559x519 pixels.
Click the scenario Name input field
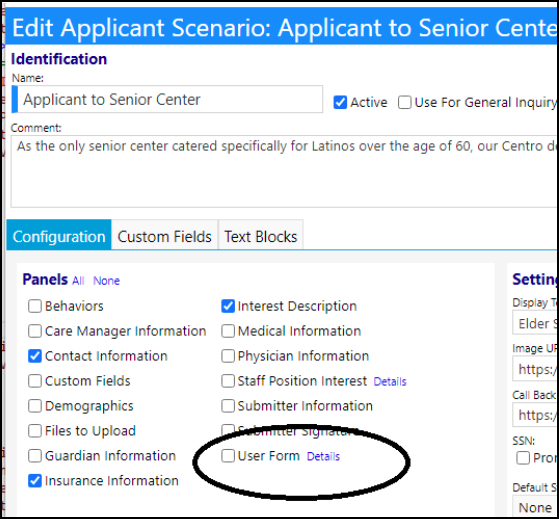coord(167,99)
